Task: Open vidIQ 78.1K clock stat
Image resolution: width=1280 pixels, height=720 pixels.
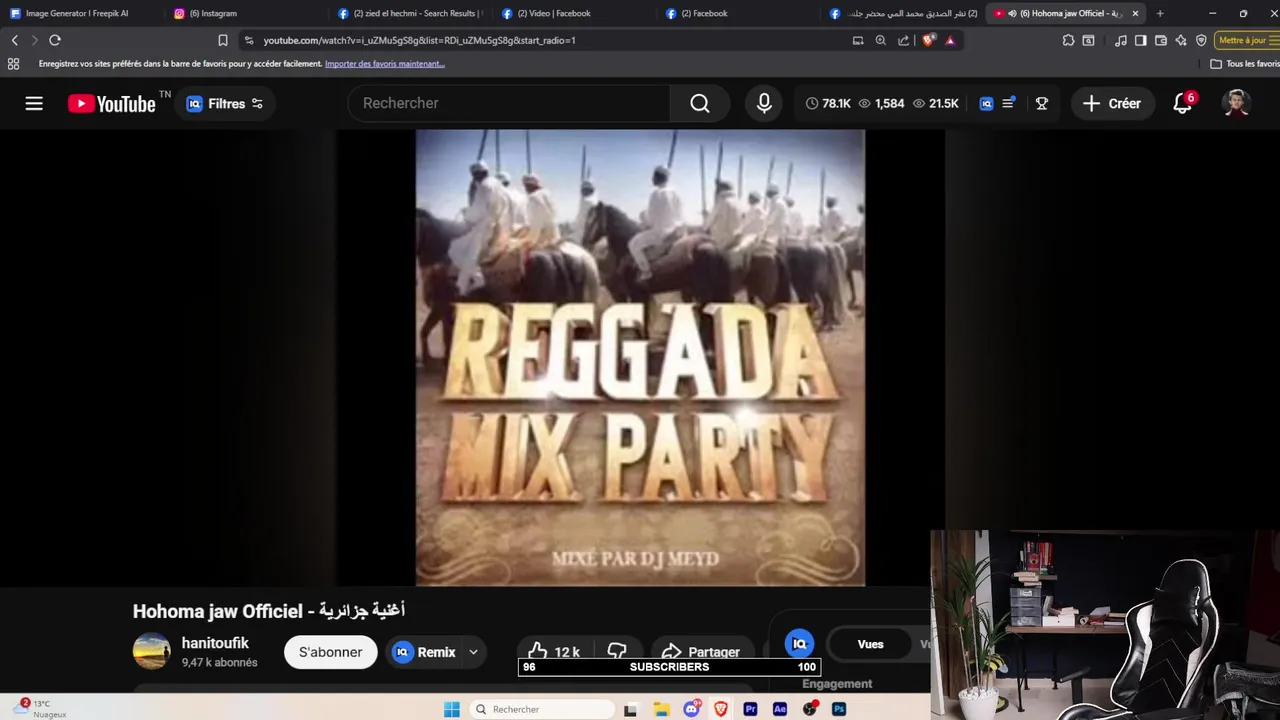Action: tap(828, 103)
